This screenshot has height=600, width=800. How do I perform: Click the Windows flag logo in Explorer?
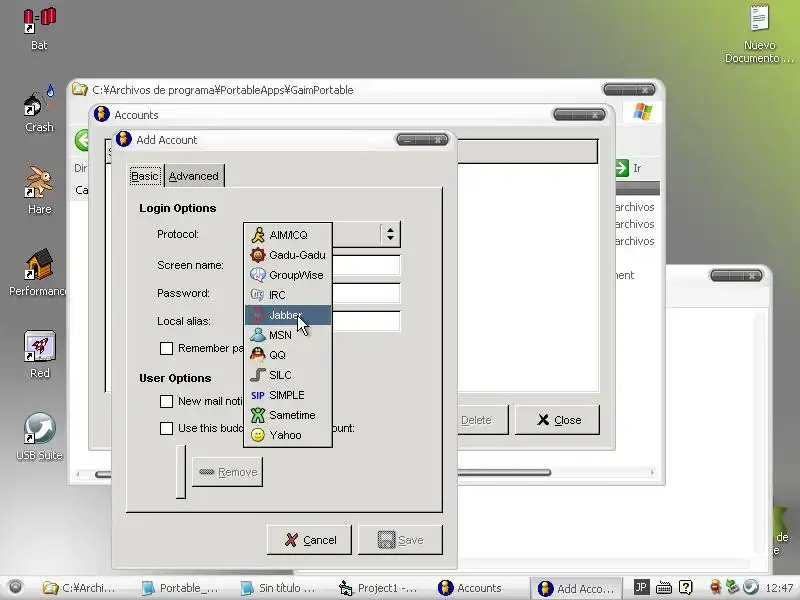pos(642,111)
